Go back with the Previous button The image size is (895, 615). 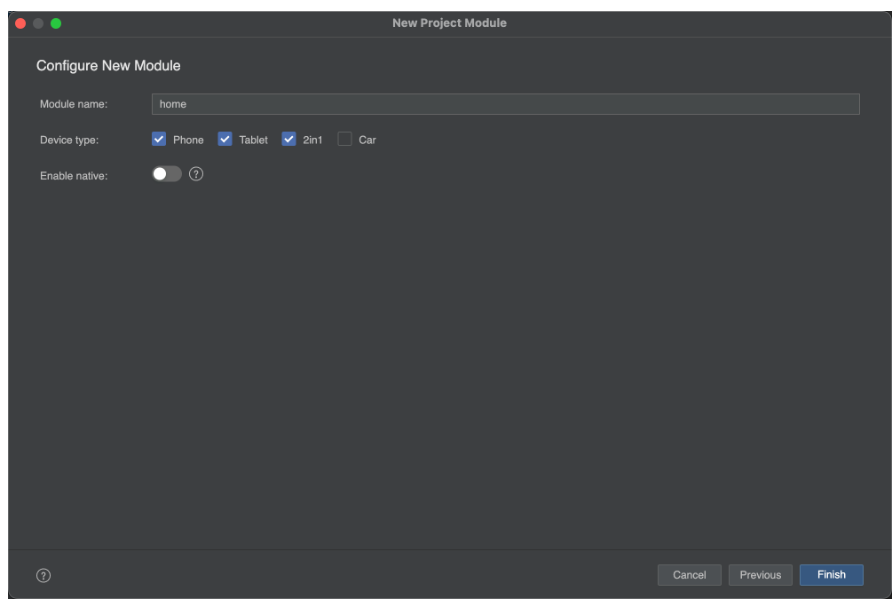760,575
